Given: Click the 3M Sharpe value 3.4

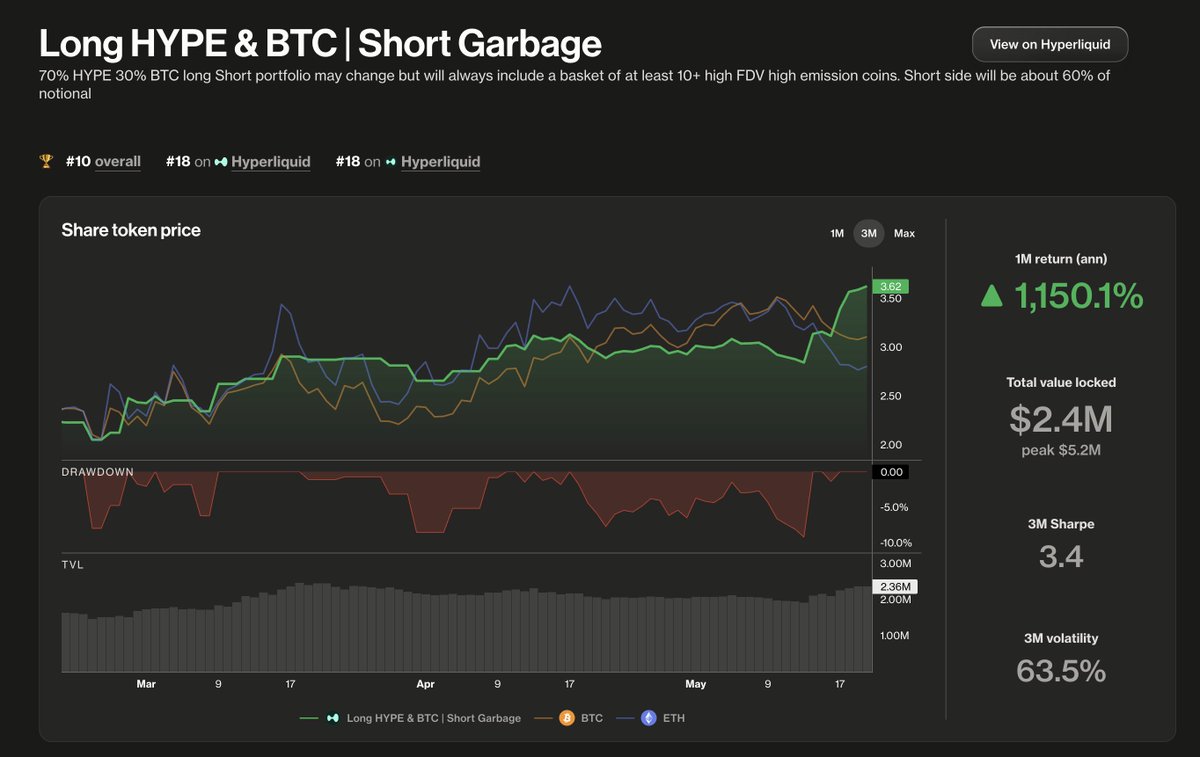Looking at the screenshot, I should [1061, 556].
